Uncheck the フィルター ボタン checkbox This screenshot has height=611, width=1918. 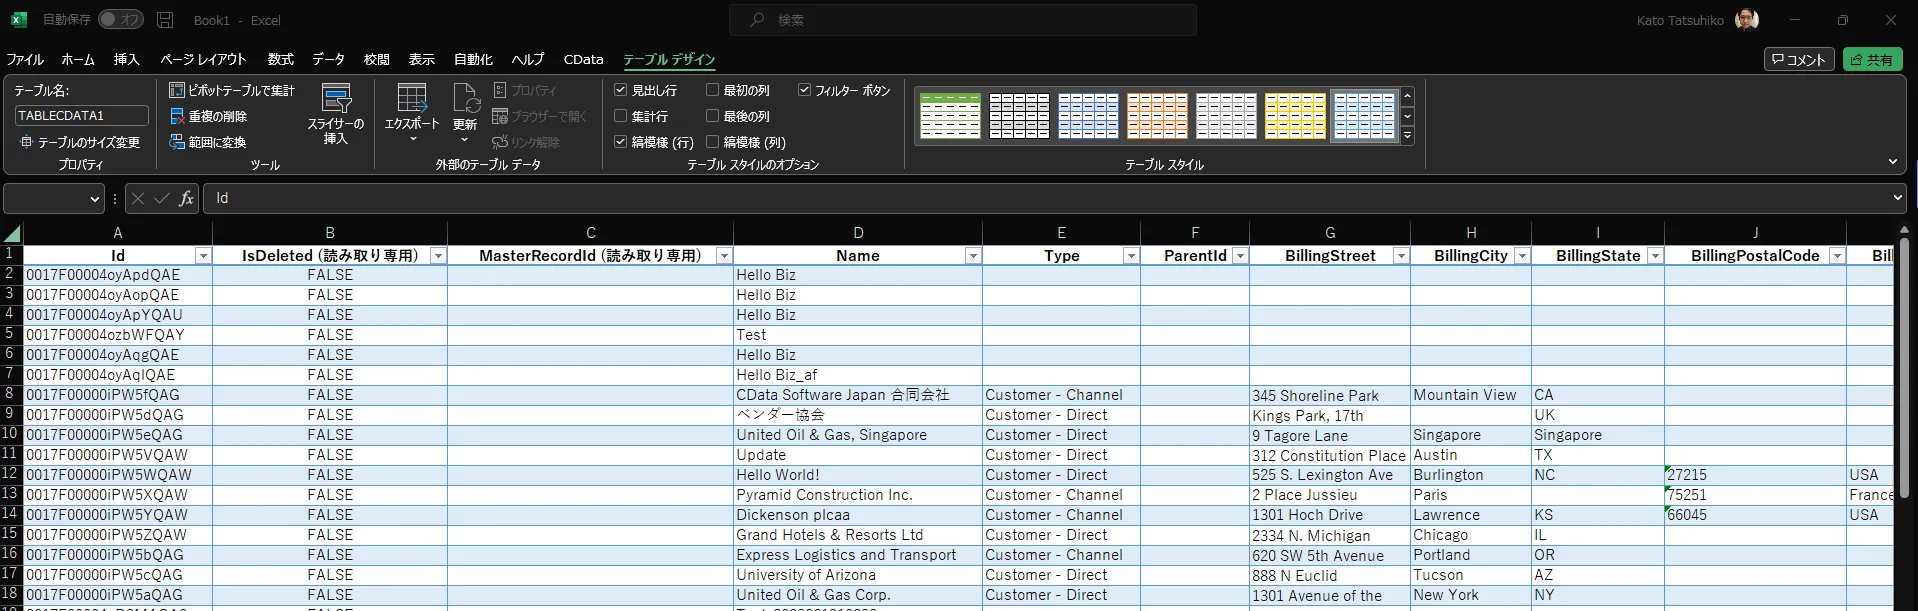pos(804,90)
